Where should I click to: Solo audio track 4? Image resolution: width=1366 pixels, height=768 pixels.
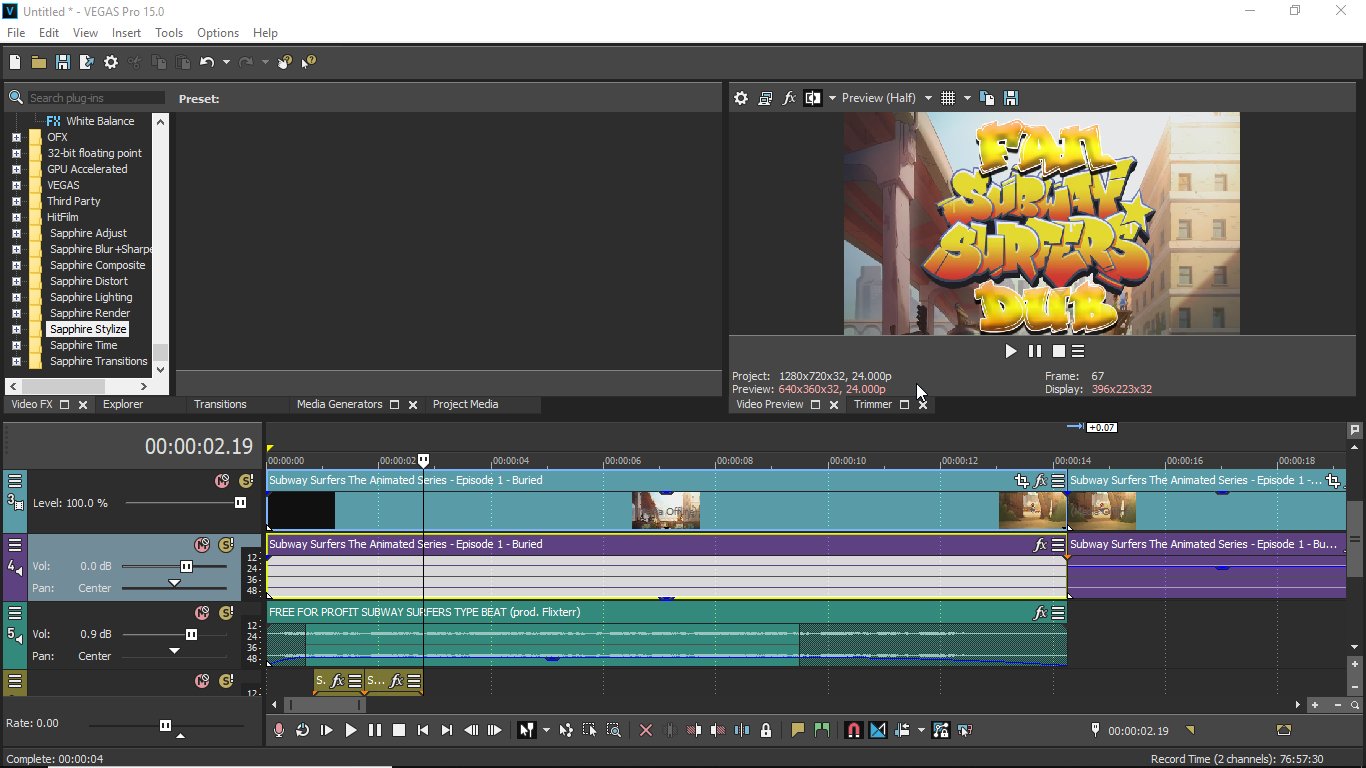(x=226, y=545)
